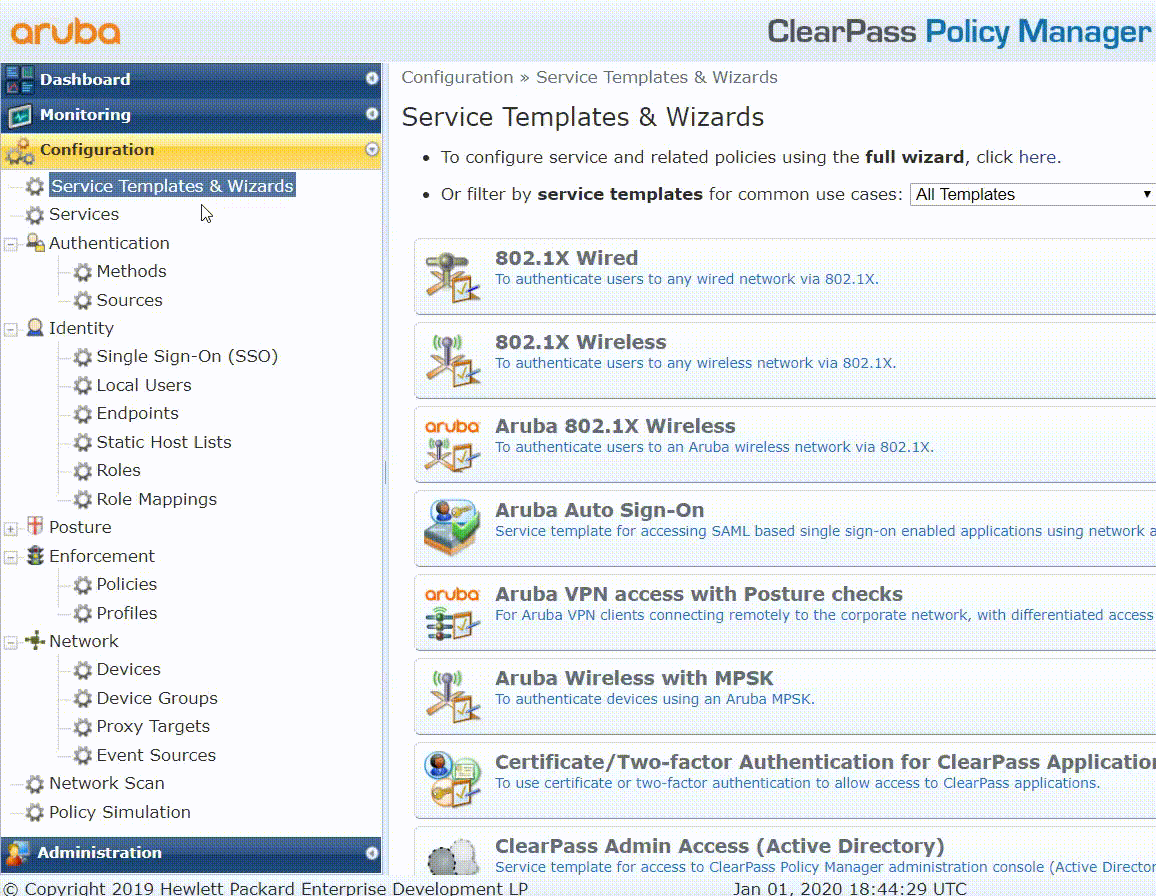
Task: Click the Dashboard panel icon
Action: 20,79
